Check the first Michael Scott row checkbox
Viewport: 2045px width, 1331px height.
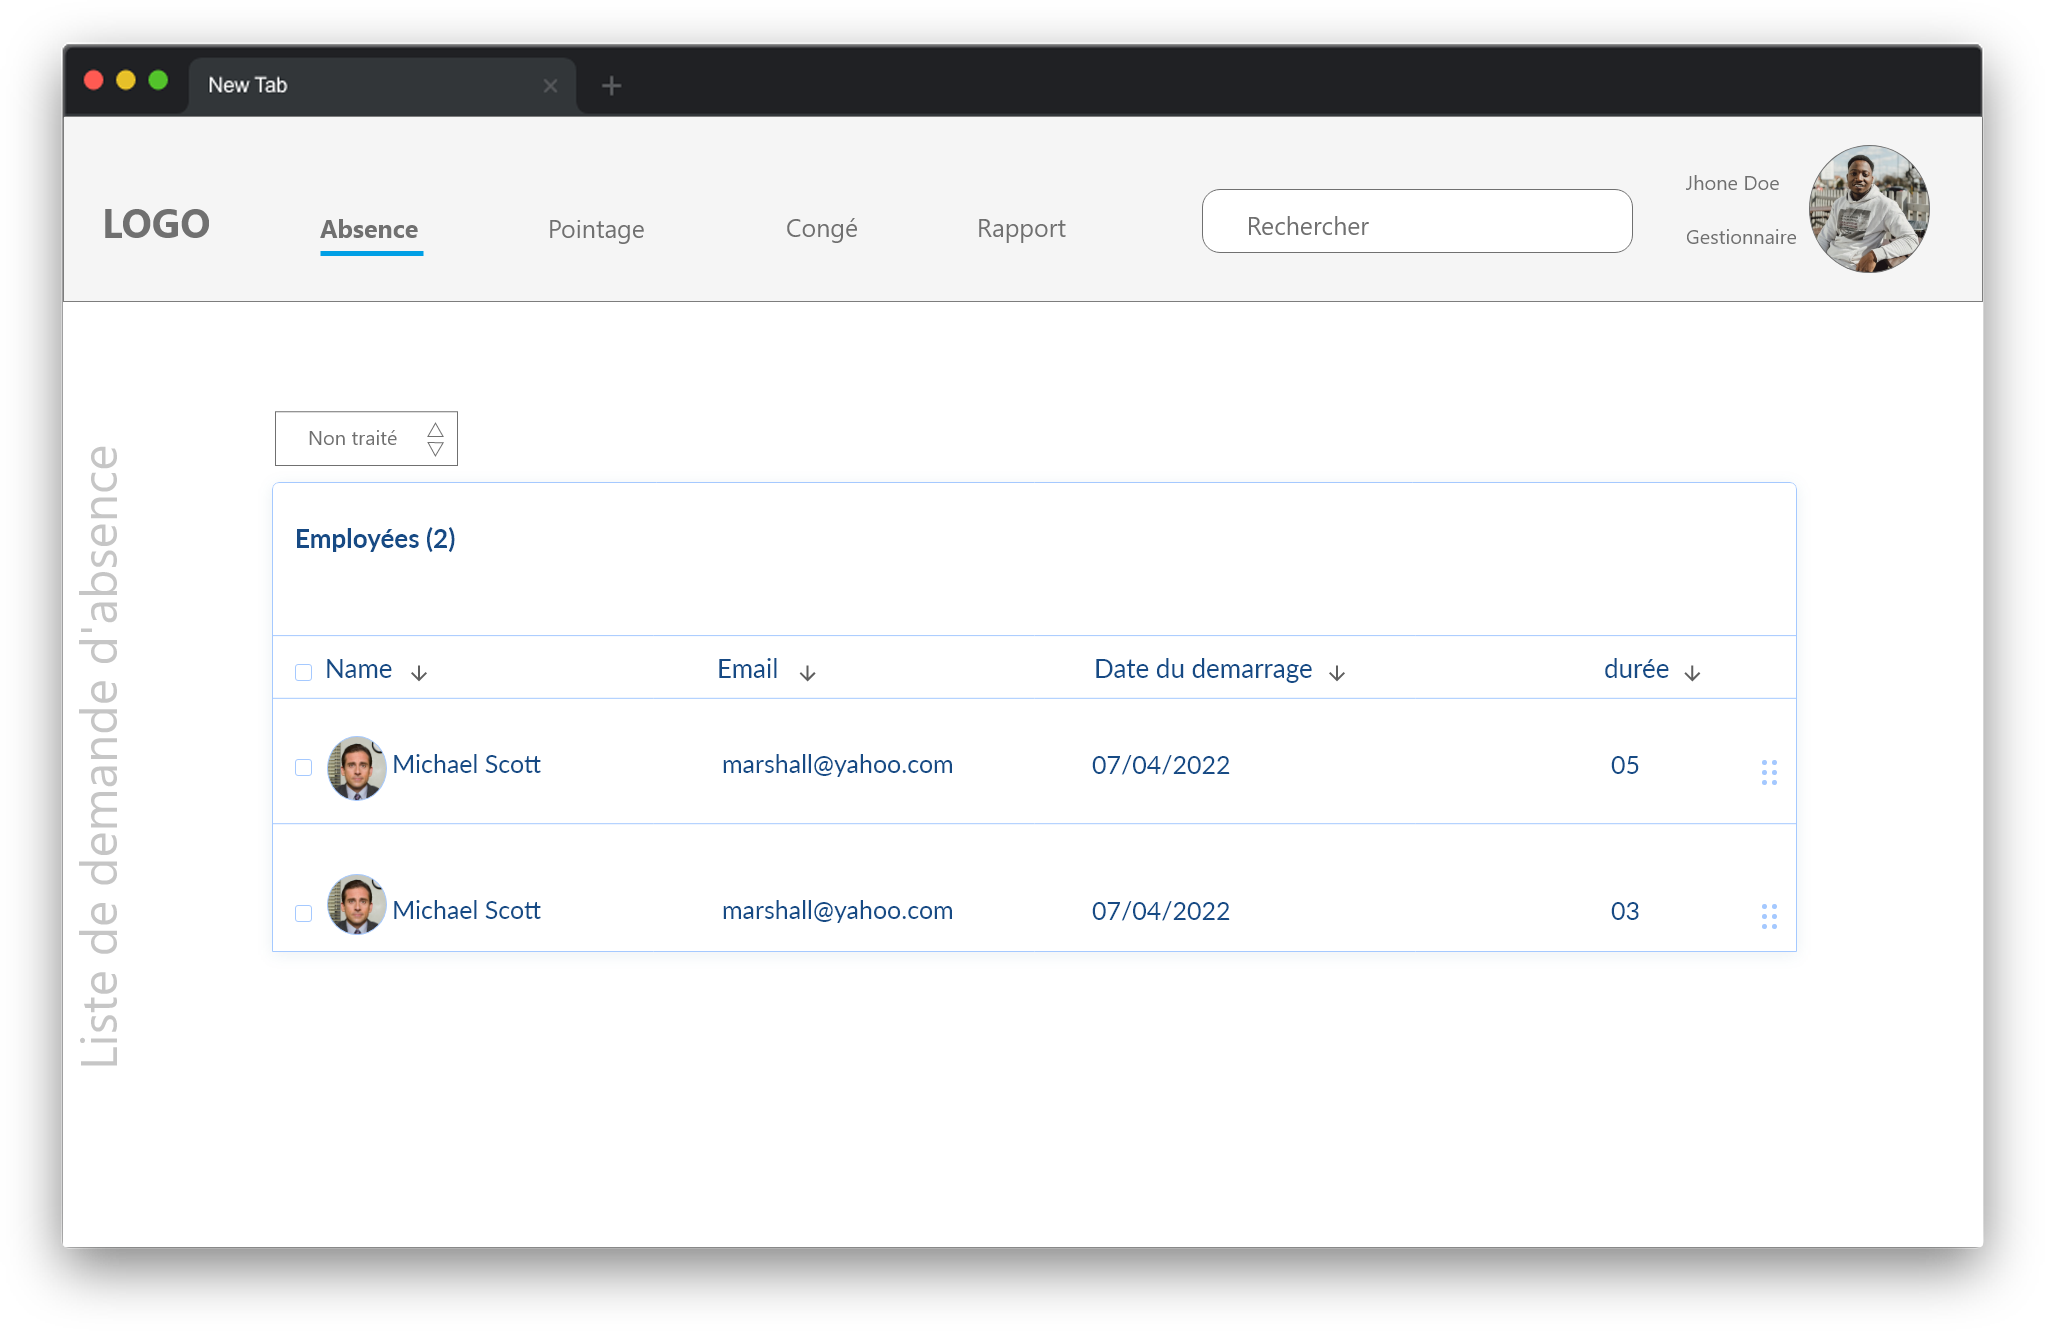303,767
